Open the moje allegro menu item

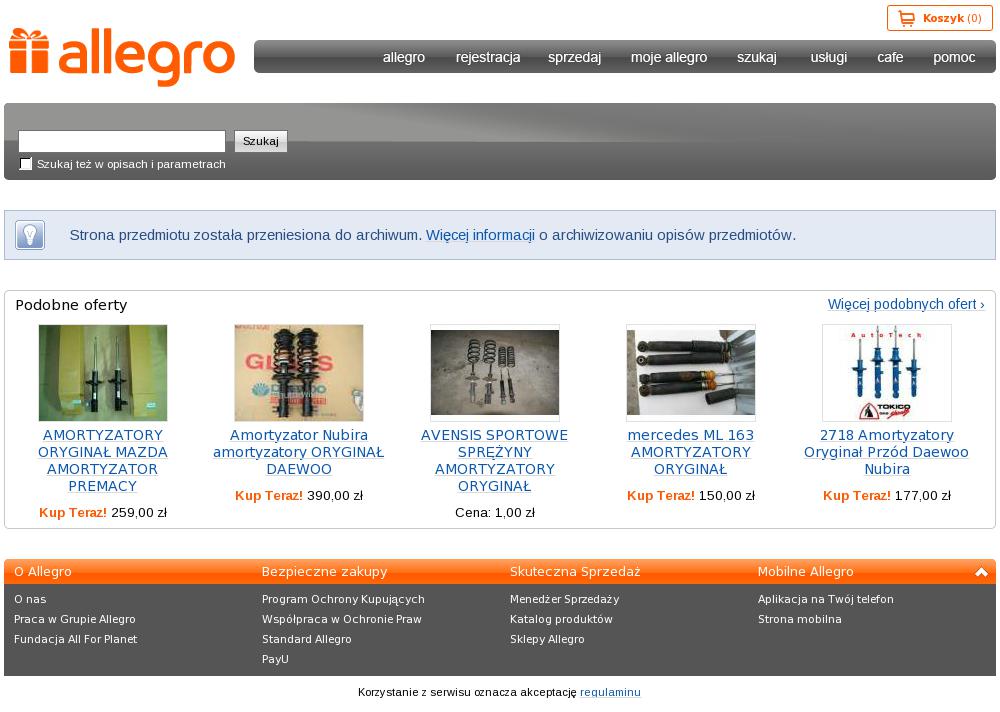[668, 57]
